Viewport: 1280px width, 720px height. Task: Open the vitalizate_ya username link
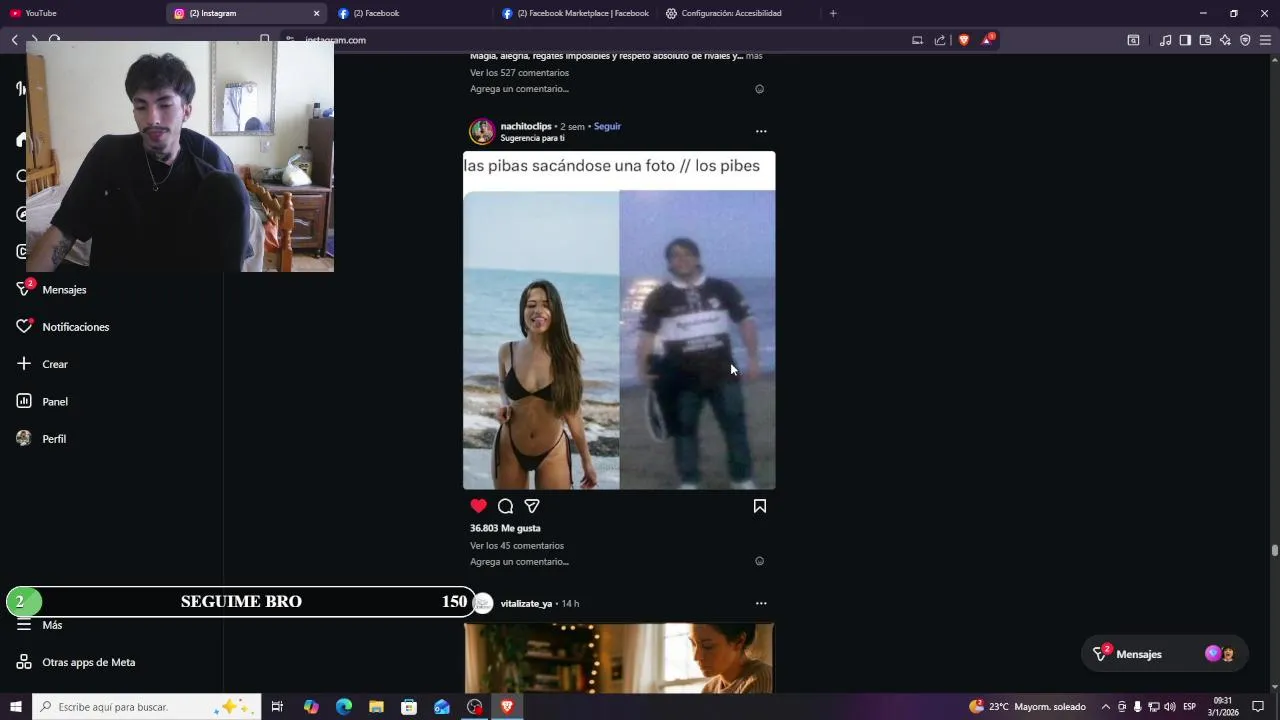[526, 604]
